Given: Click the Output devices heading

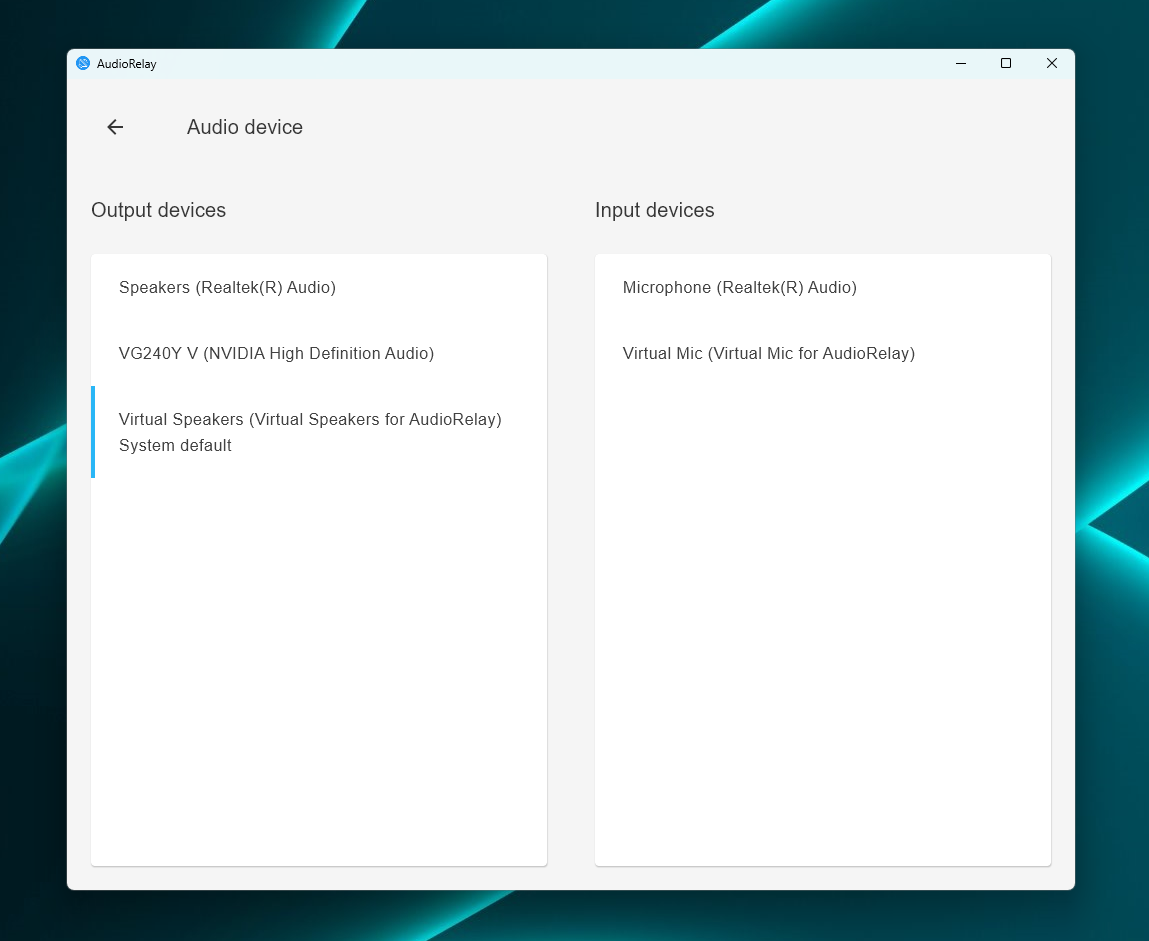Looking at the screenshot, I should [158, 210].
